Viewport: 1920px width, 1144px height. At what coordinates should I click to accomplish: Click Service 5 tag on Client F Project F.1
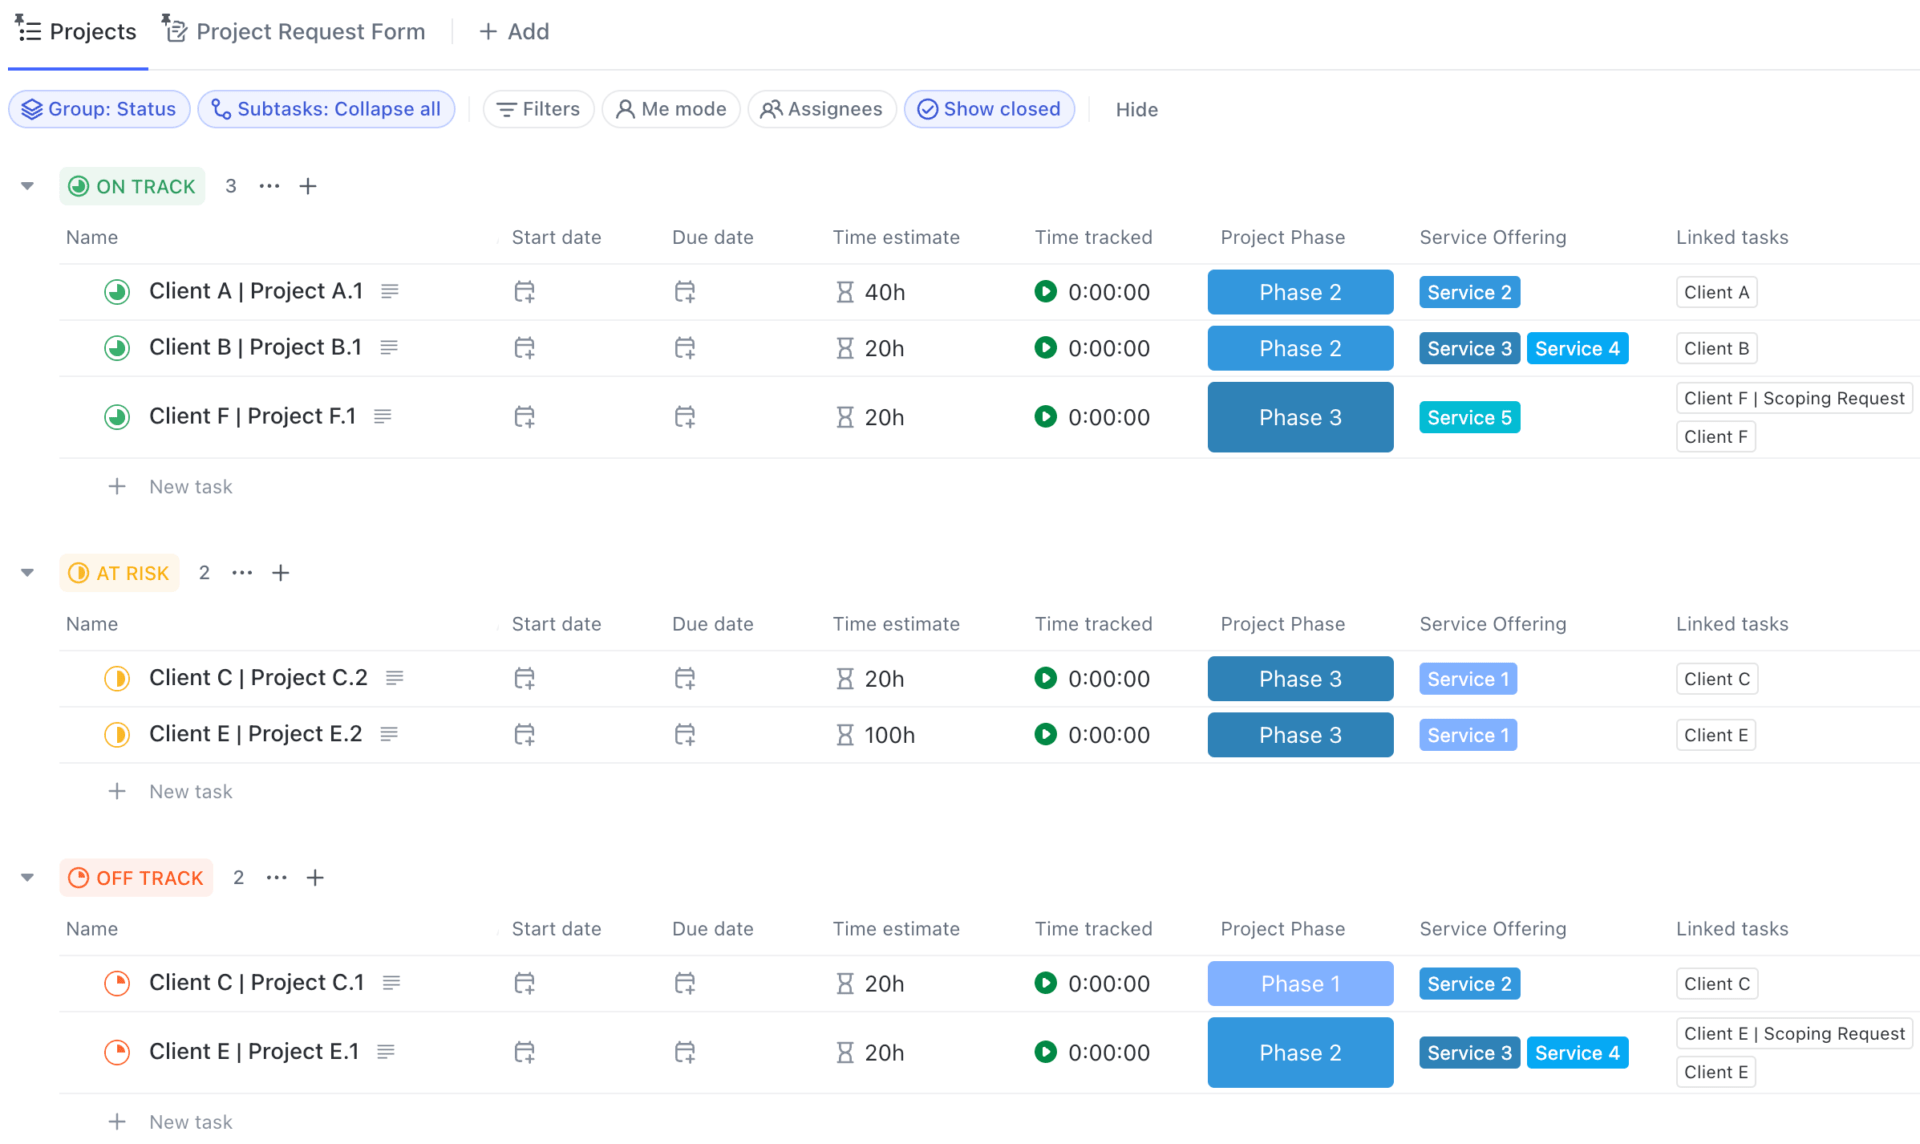[1469, 417]
